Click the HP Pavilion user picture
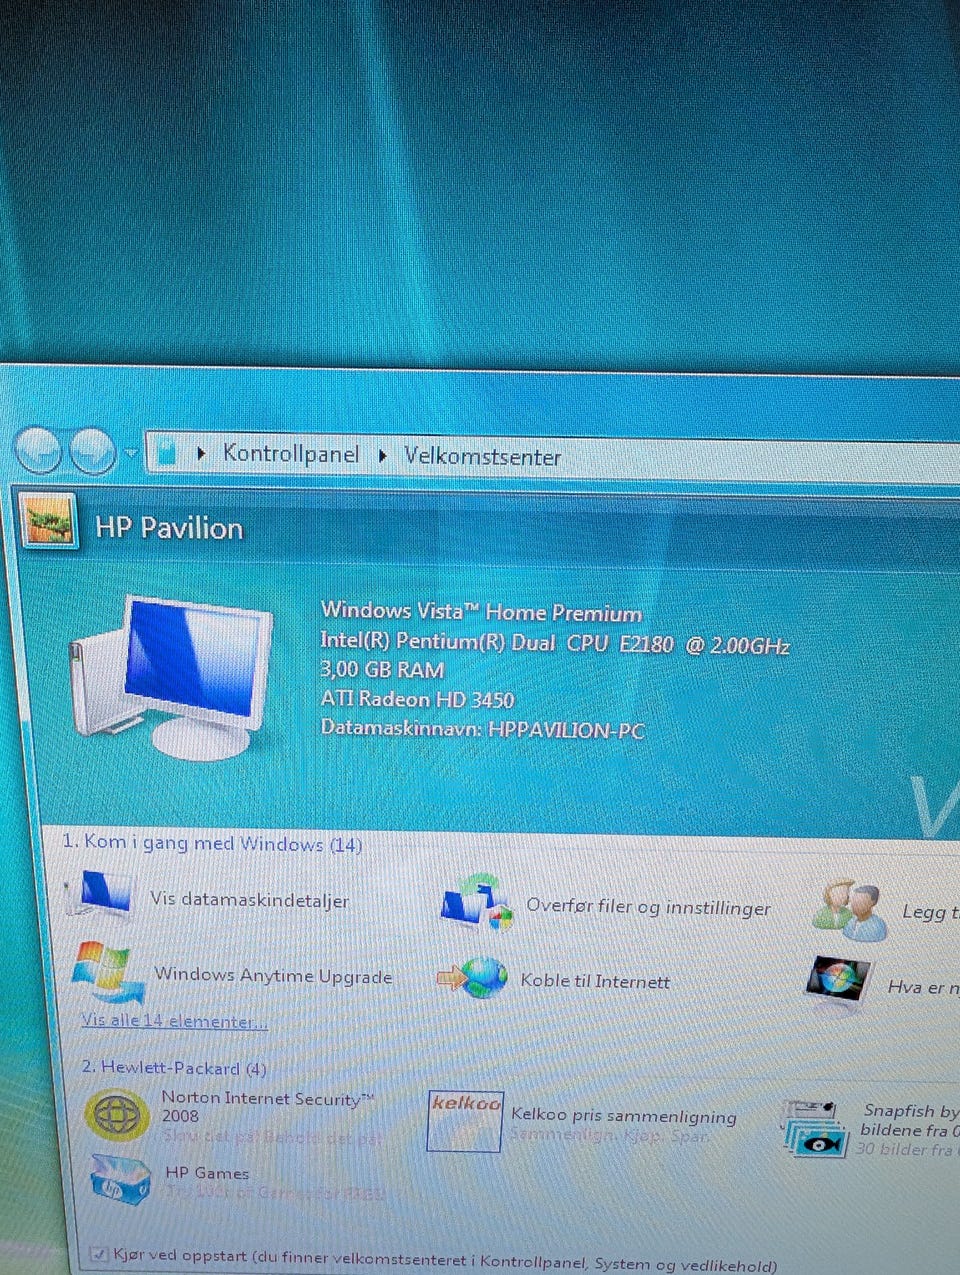This screenshot has height=1275, width=960. click(49, 521)
